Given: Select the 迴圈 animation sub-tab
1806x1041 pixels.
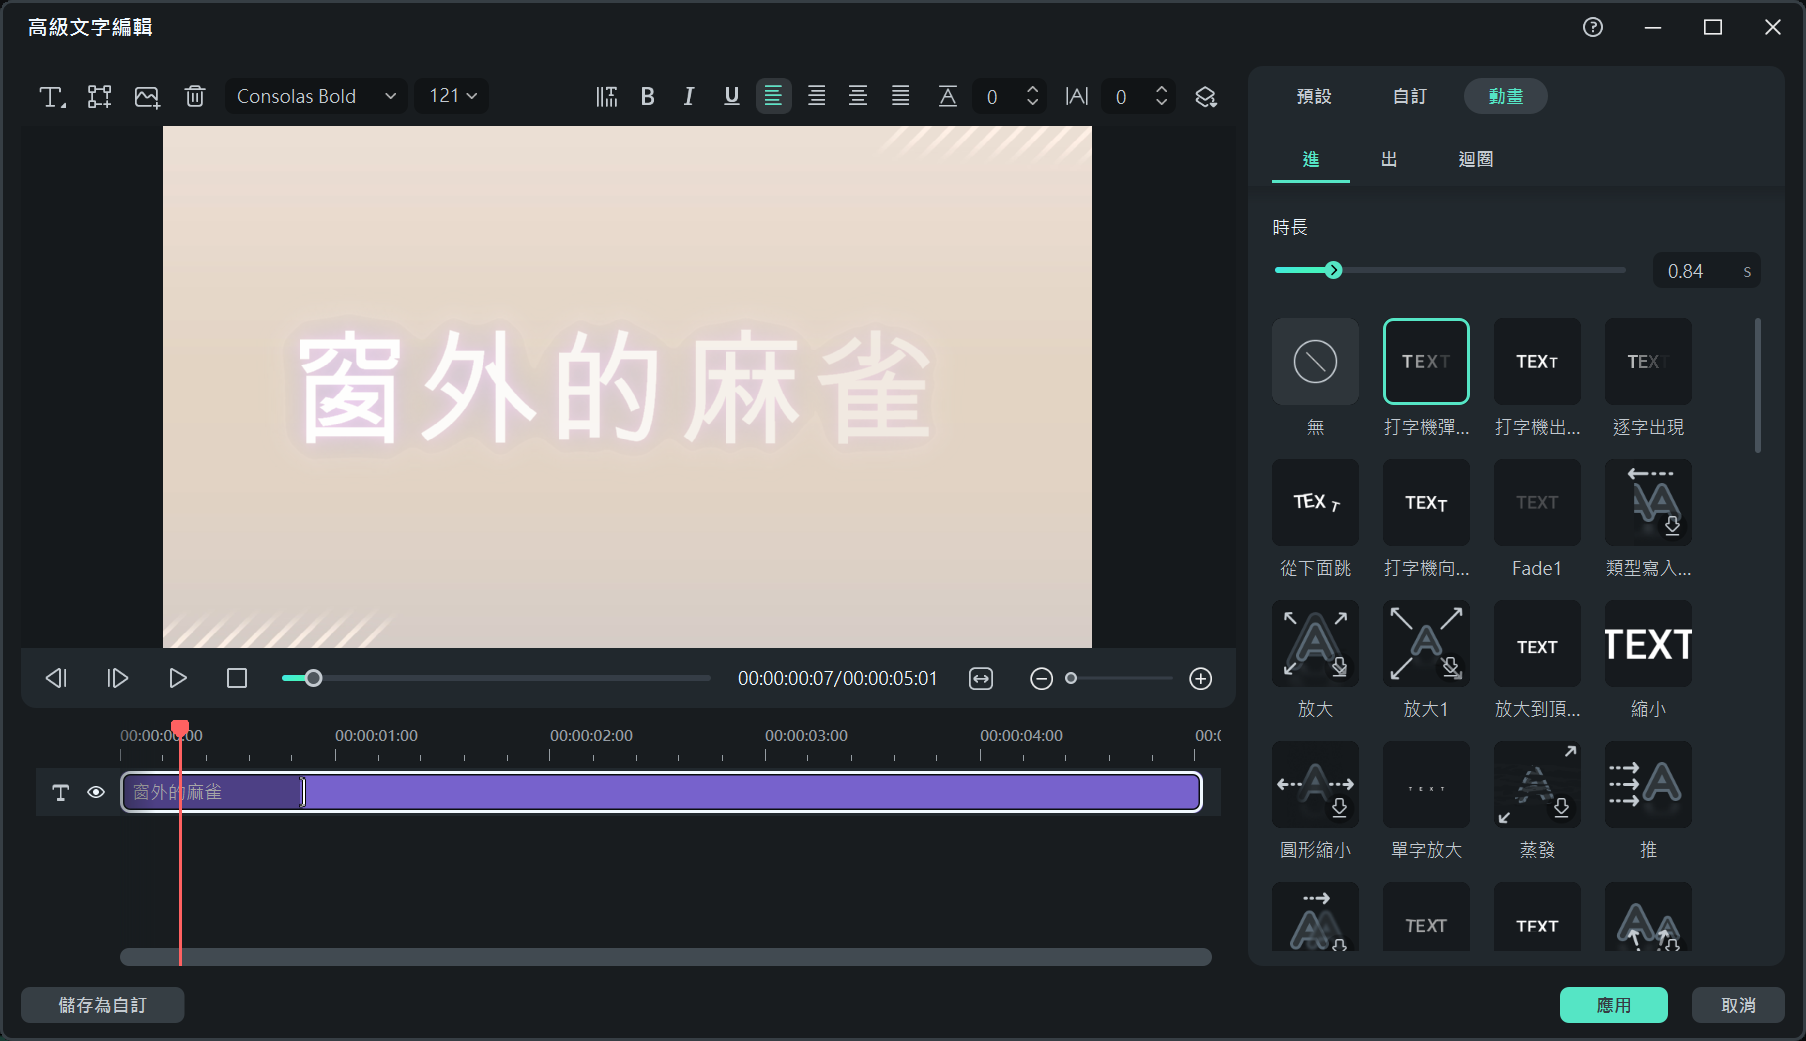Looking at the screenshot, I should tap(1476, 160).
